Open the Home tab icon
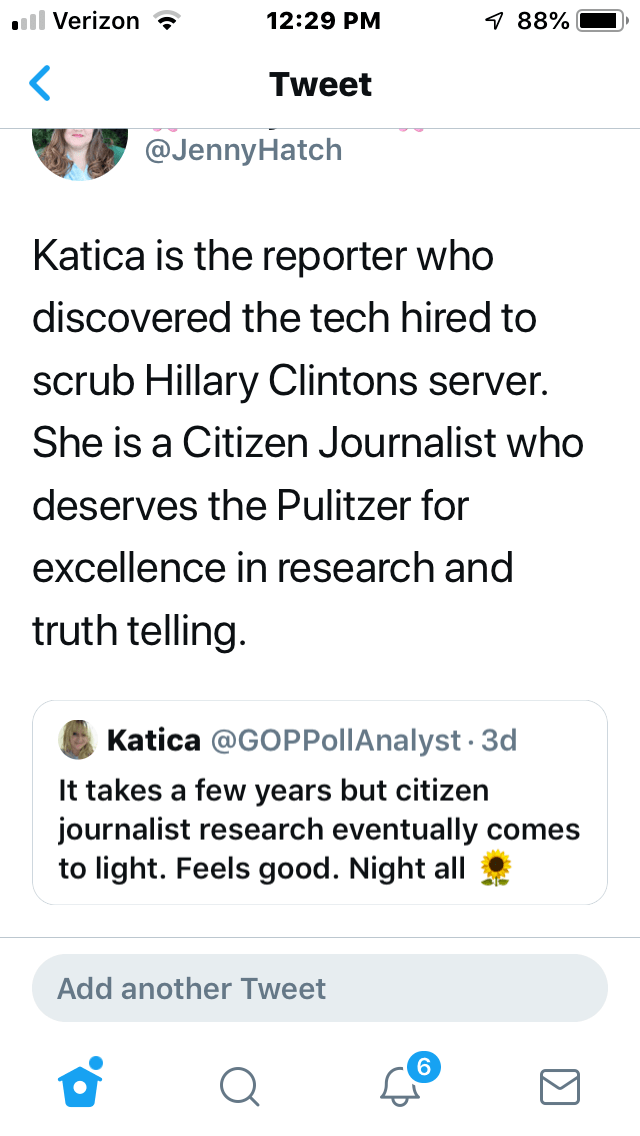Screen dimensions: 640x1136 pyautogui.click(x=81, y=1083)
